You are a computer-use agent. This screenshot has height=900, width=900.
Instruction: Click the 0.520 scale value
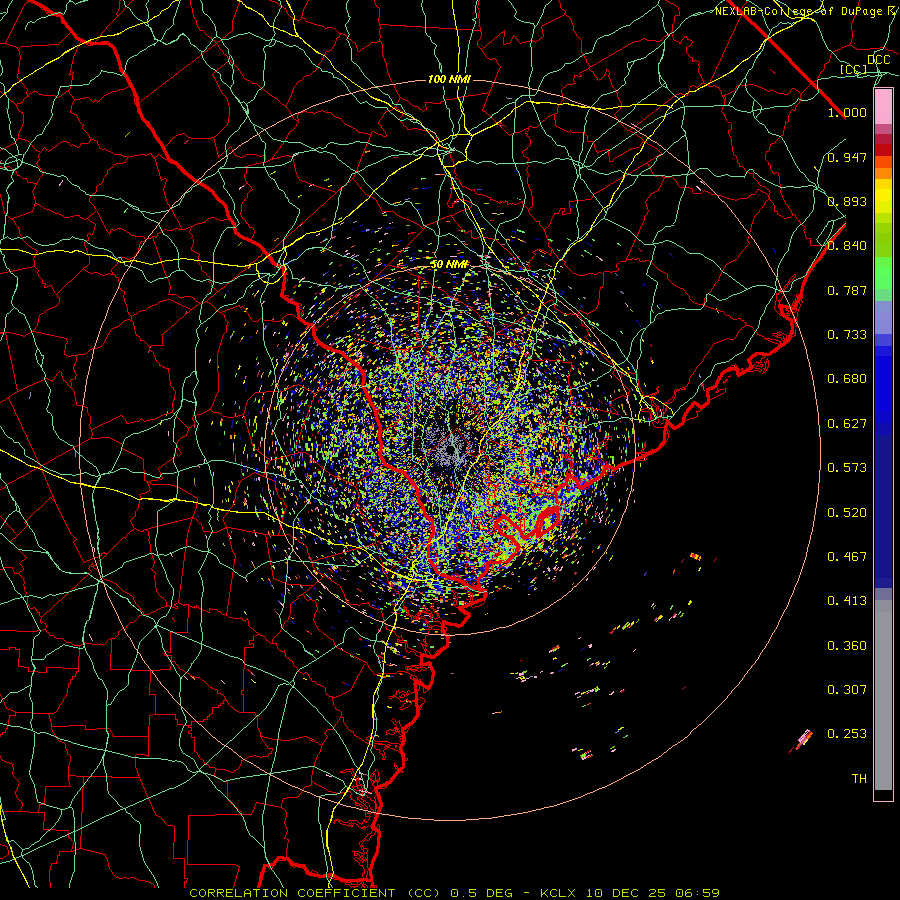point(847,513)
